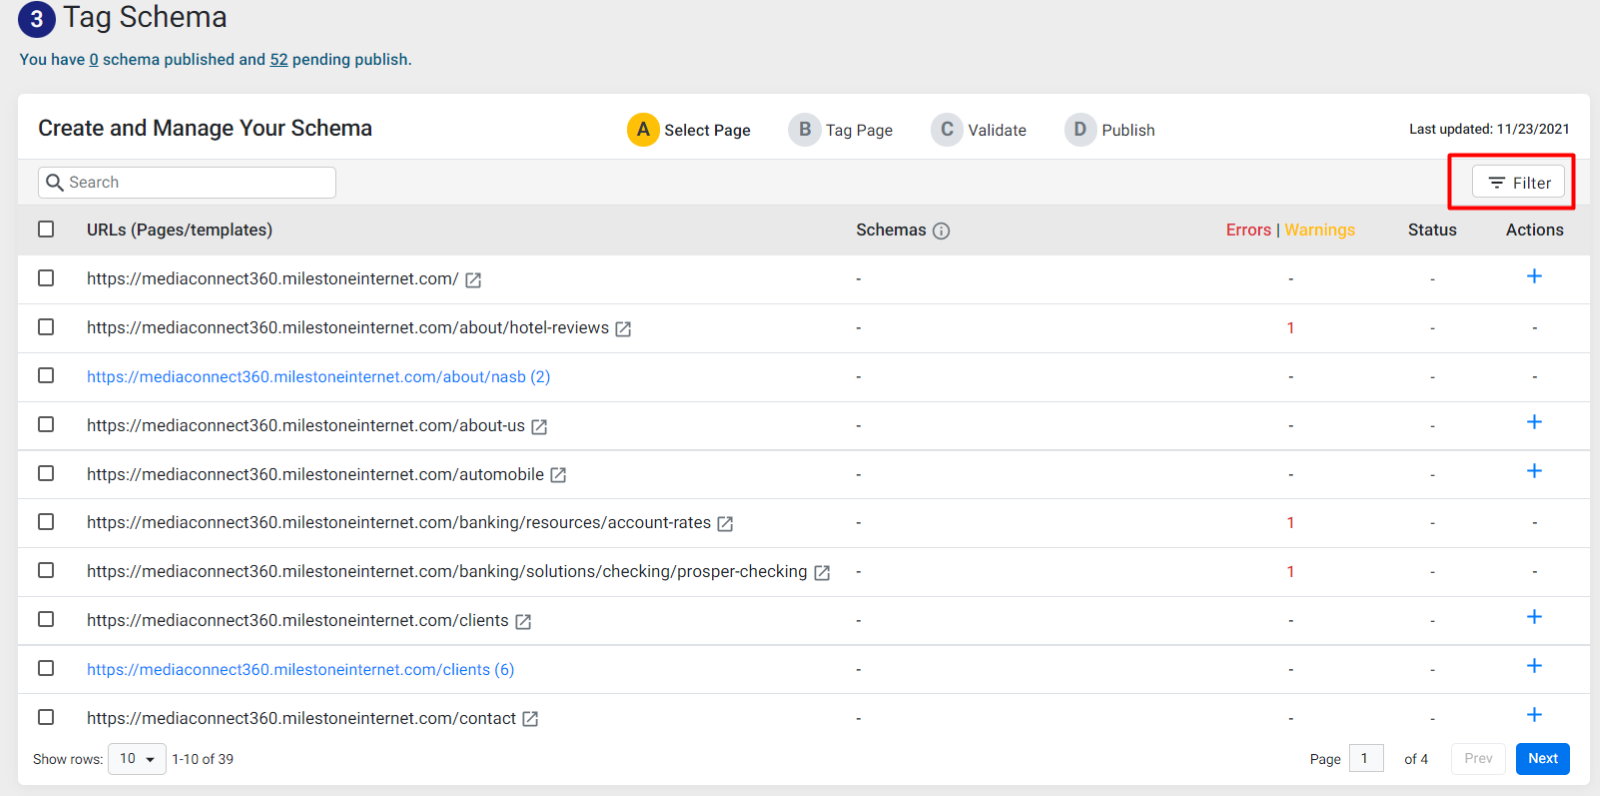Click the Warnings column header
1600x796 pixels.
pyautogui.click(x=1320, y=230)
